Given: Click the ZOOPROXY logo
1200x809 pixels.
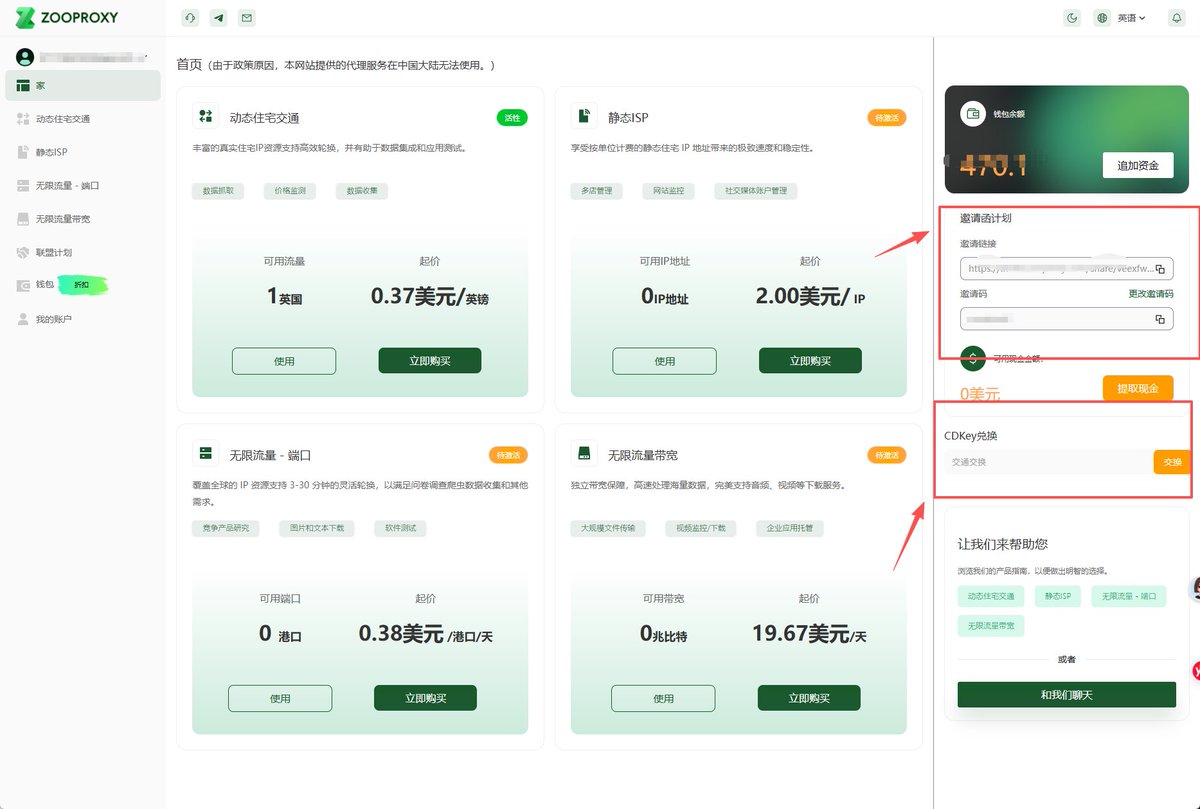Looking at the screenshot, I should click(67, 17).
